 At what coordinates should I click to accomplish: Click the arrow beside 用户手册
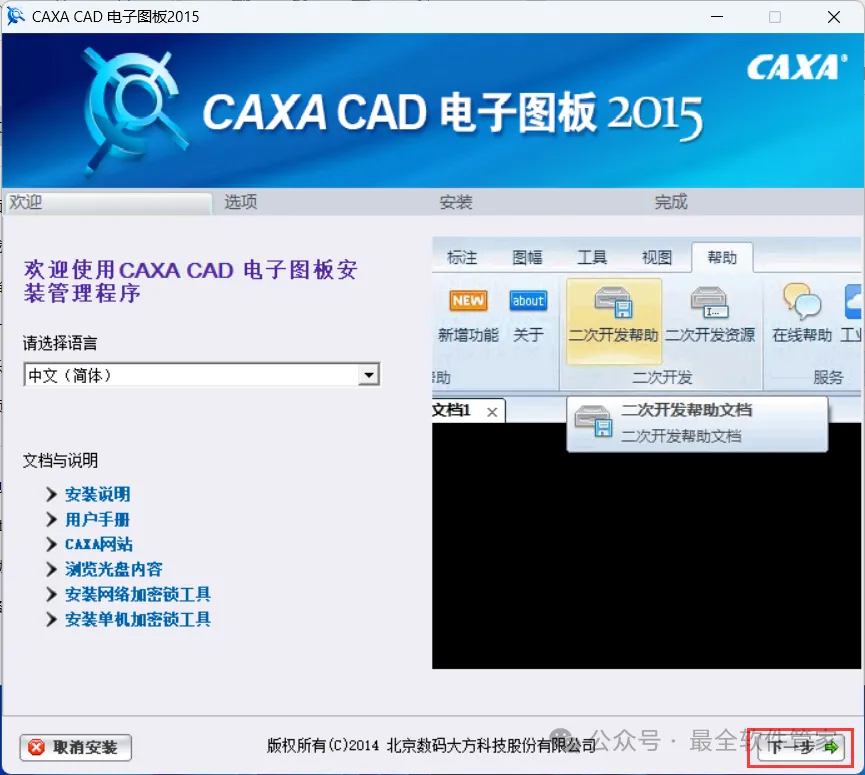[51, 520]
